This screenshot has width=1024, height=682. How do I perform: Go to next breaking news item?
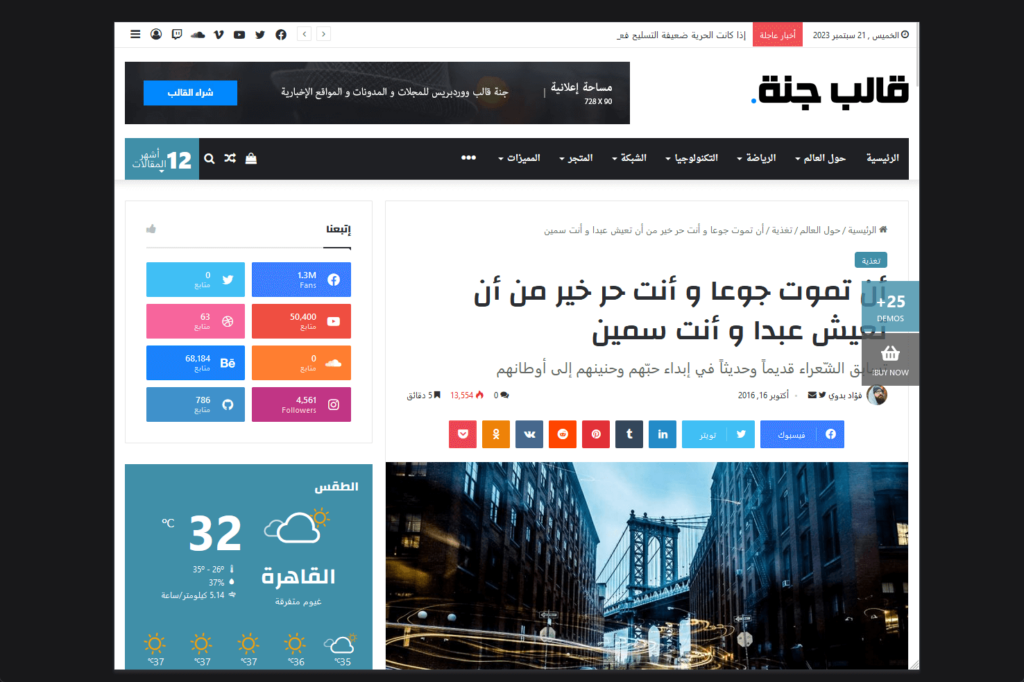click(323, 34)
